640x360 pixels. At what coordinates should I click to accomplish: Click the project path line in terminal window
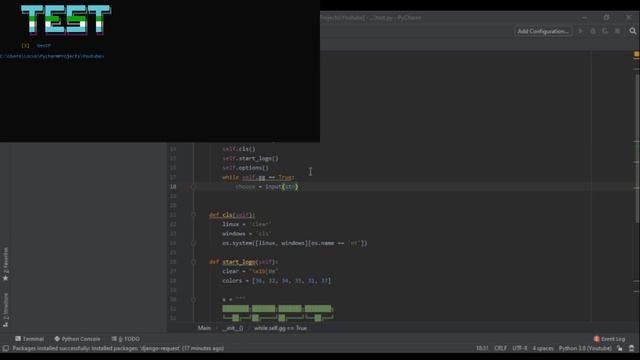52,56
